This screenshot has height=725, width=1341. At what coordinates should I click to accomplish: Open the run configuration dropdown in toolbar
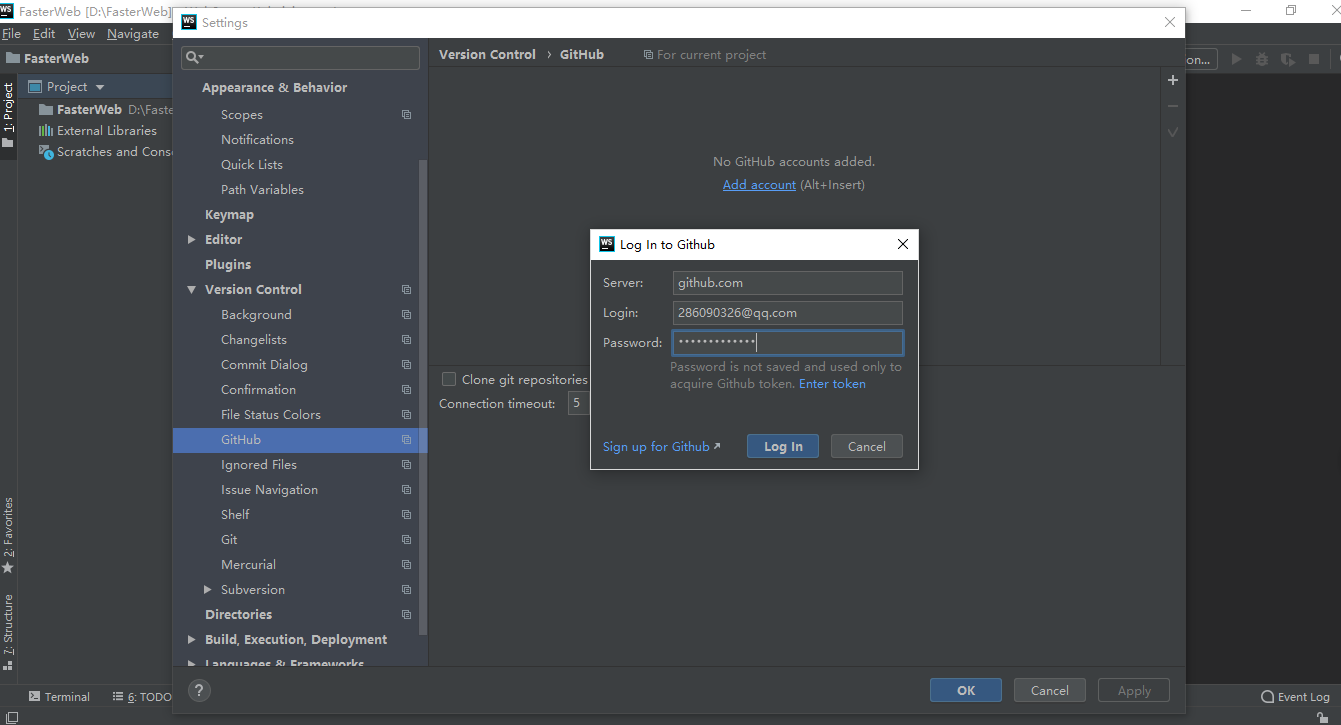pyautogui.click(x=1201, y=59)
